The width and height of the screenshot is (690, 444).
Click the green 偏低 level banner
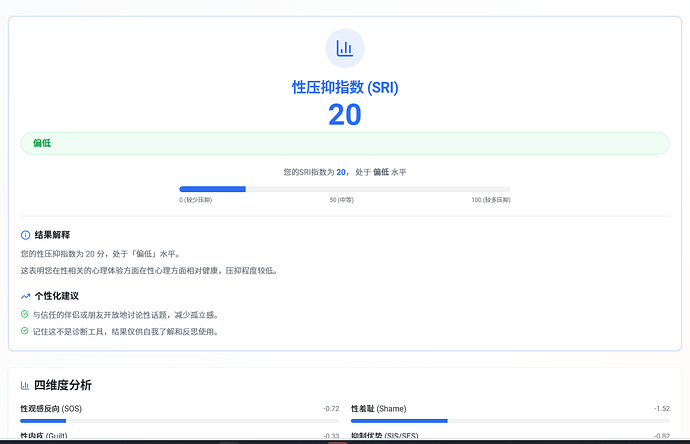345,143
